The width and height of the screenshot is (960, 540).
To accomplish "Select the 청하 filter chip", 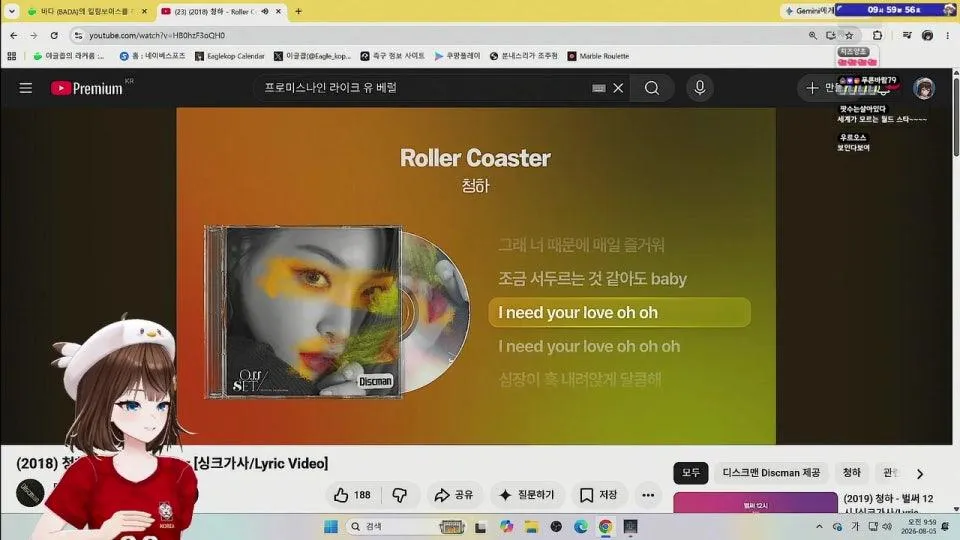I will pyautogui.click(x=852, y=473).
